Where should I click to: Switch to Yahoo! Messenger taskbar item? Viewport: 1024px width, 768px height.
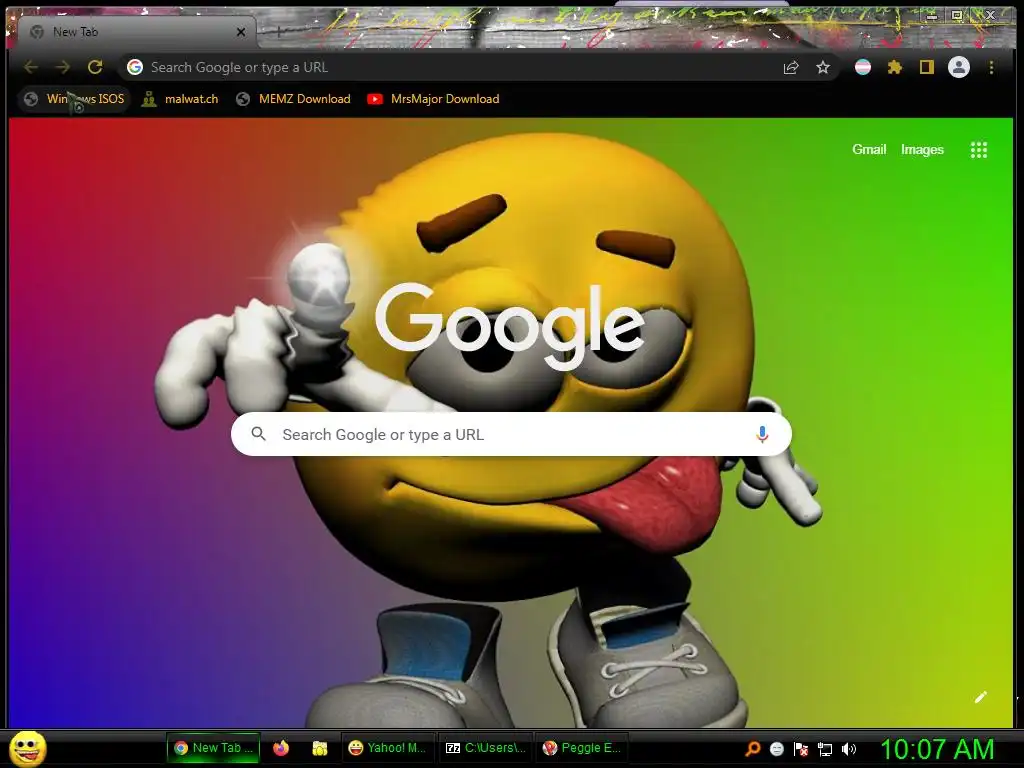point(387,748)
